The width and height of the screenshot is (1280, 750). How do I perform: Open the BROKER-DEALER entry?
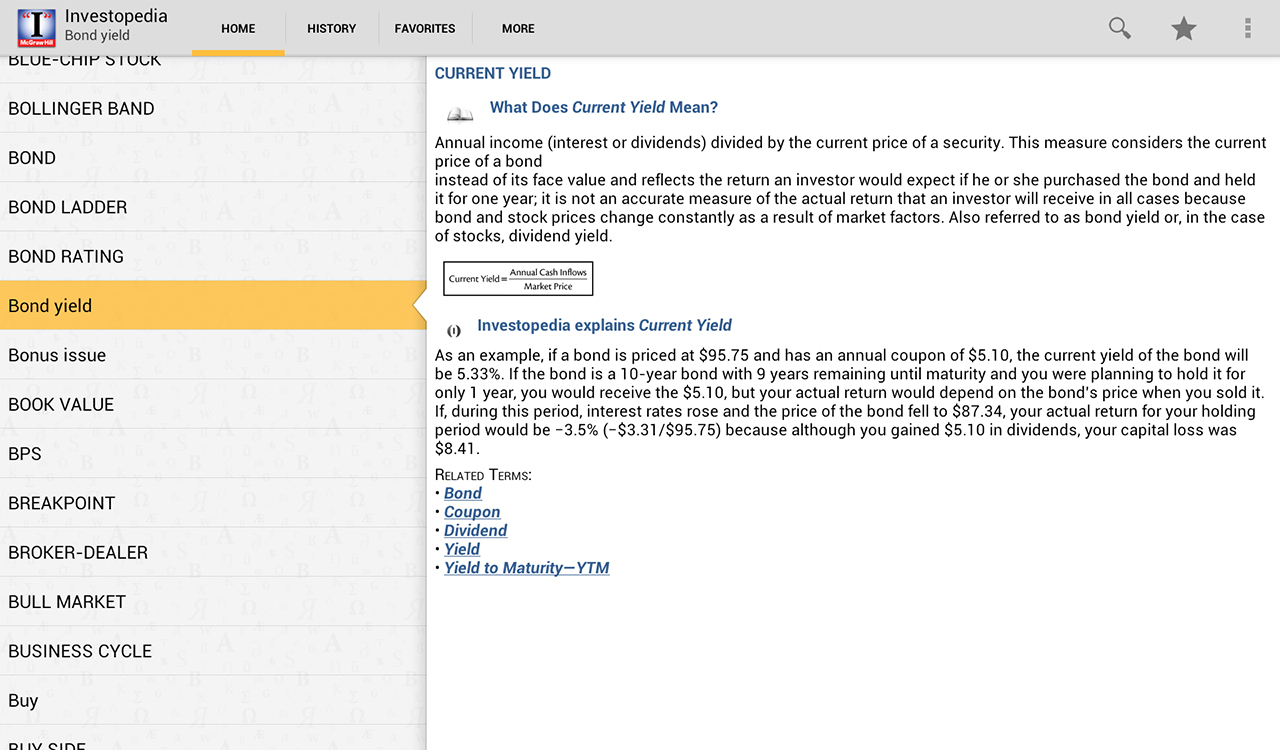coord(213,552)
